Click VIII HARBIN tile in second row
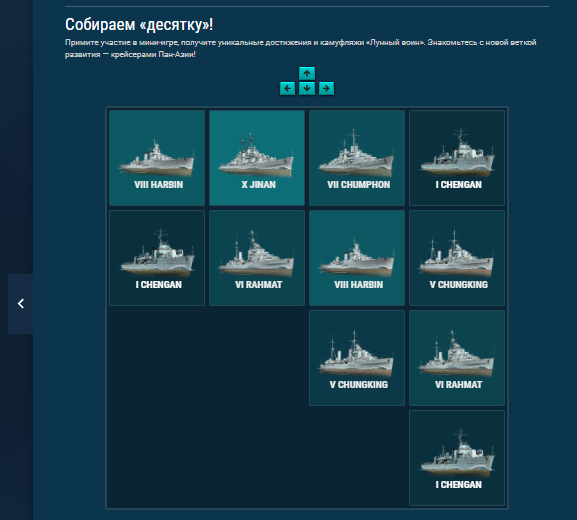 click(357, 258)
